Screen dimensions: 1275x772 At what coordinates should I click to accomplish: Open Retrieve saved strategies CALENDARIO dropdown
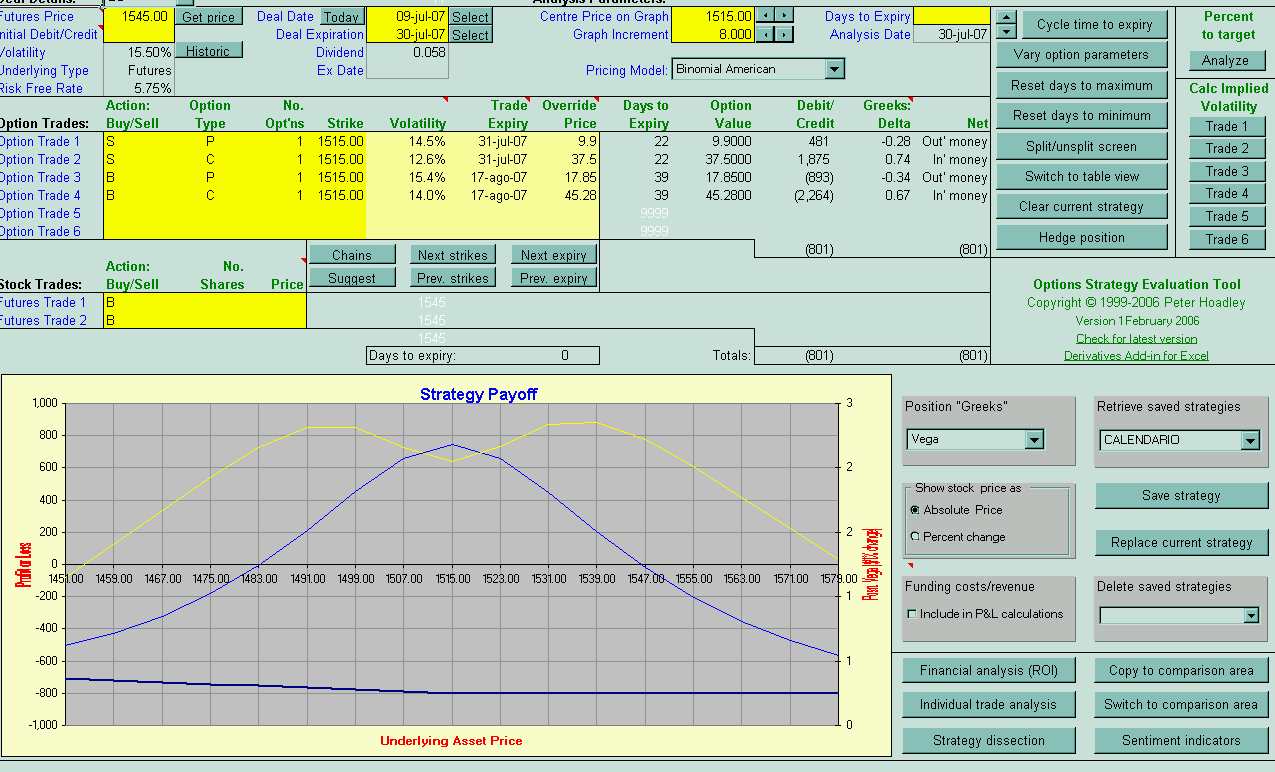(x=1249, y=440)
